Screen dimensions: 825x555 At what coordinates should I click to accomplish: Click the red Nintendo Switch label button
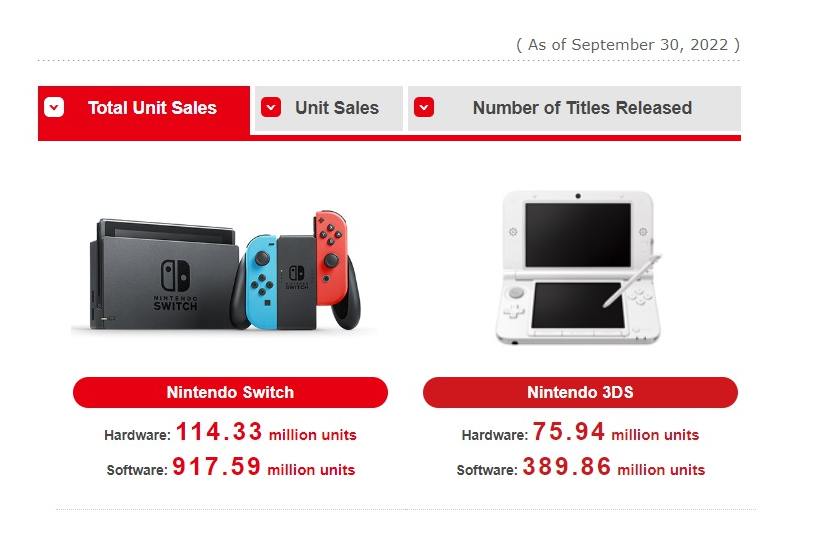(230, 392)
